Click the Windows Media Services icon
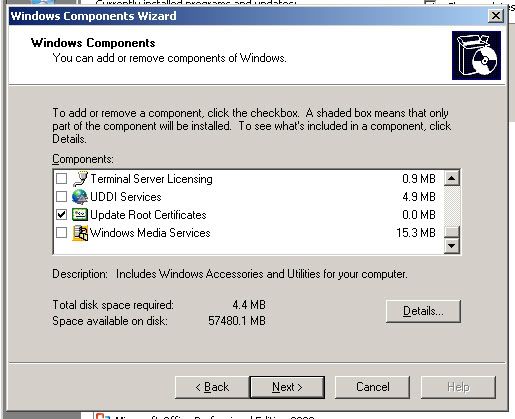Image resolution: width=515 pixels, height=419 pixels. [80, 233]
